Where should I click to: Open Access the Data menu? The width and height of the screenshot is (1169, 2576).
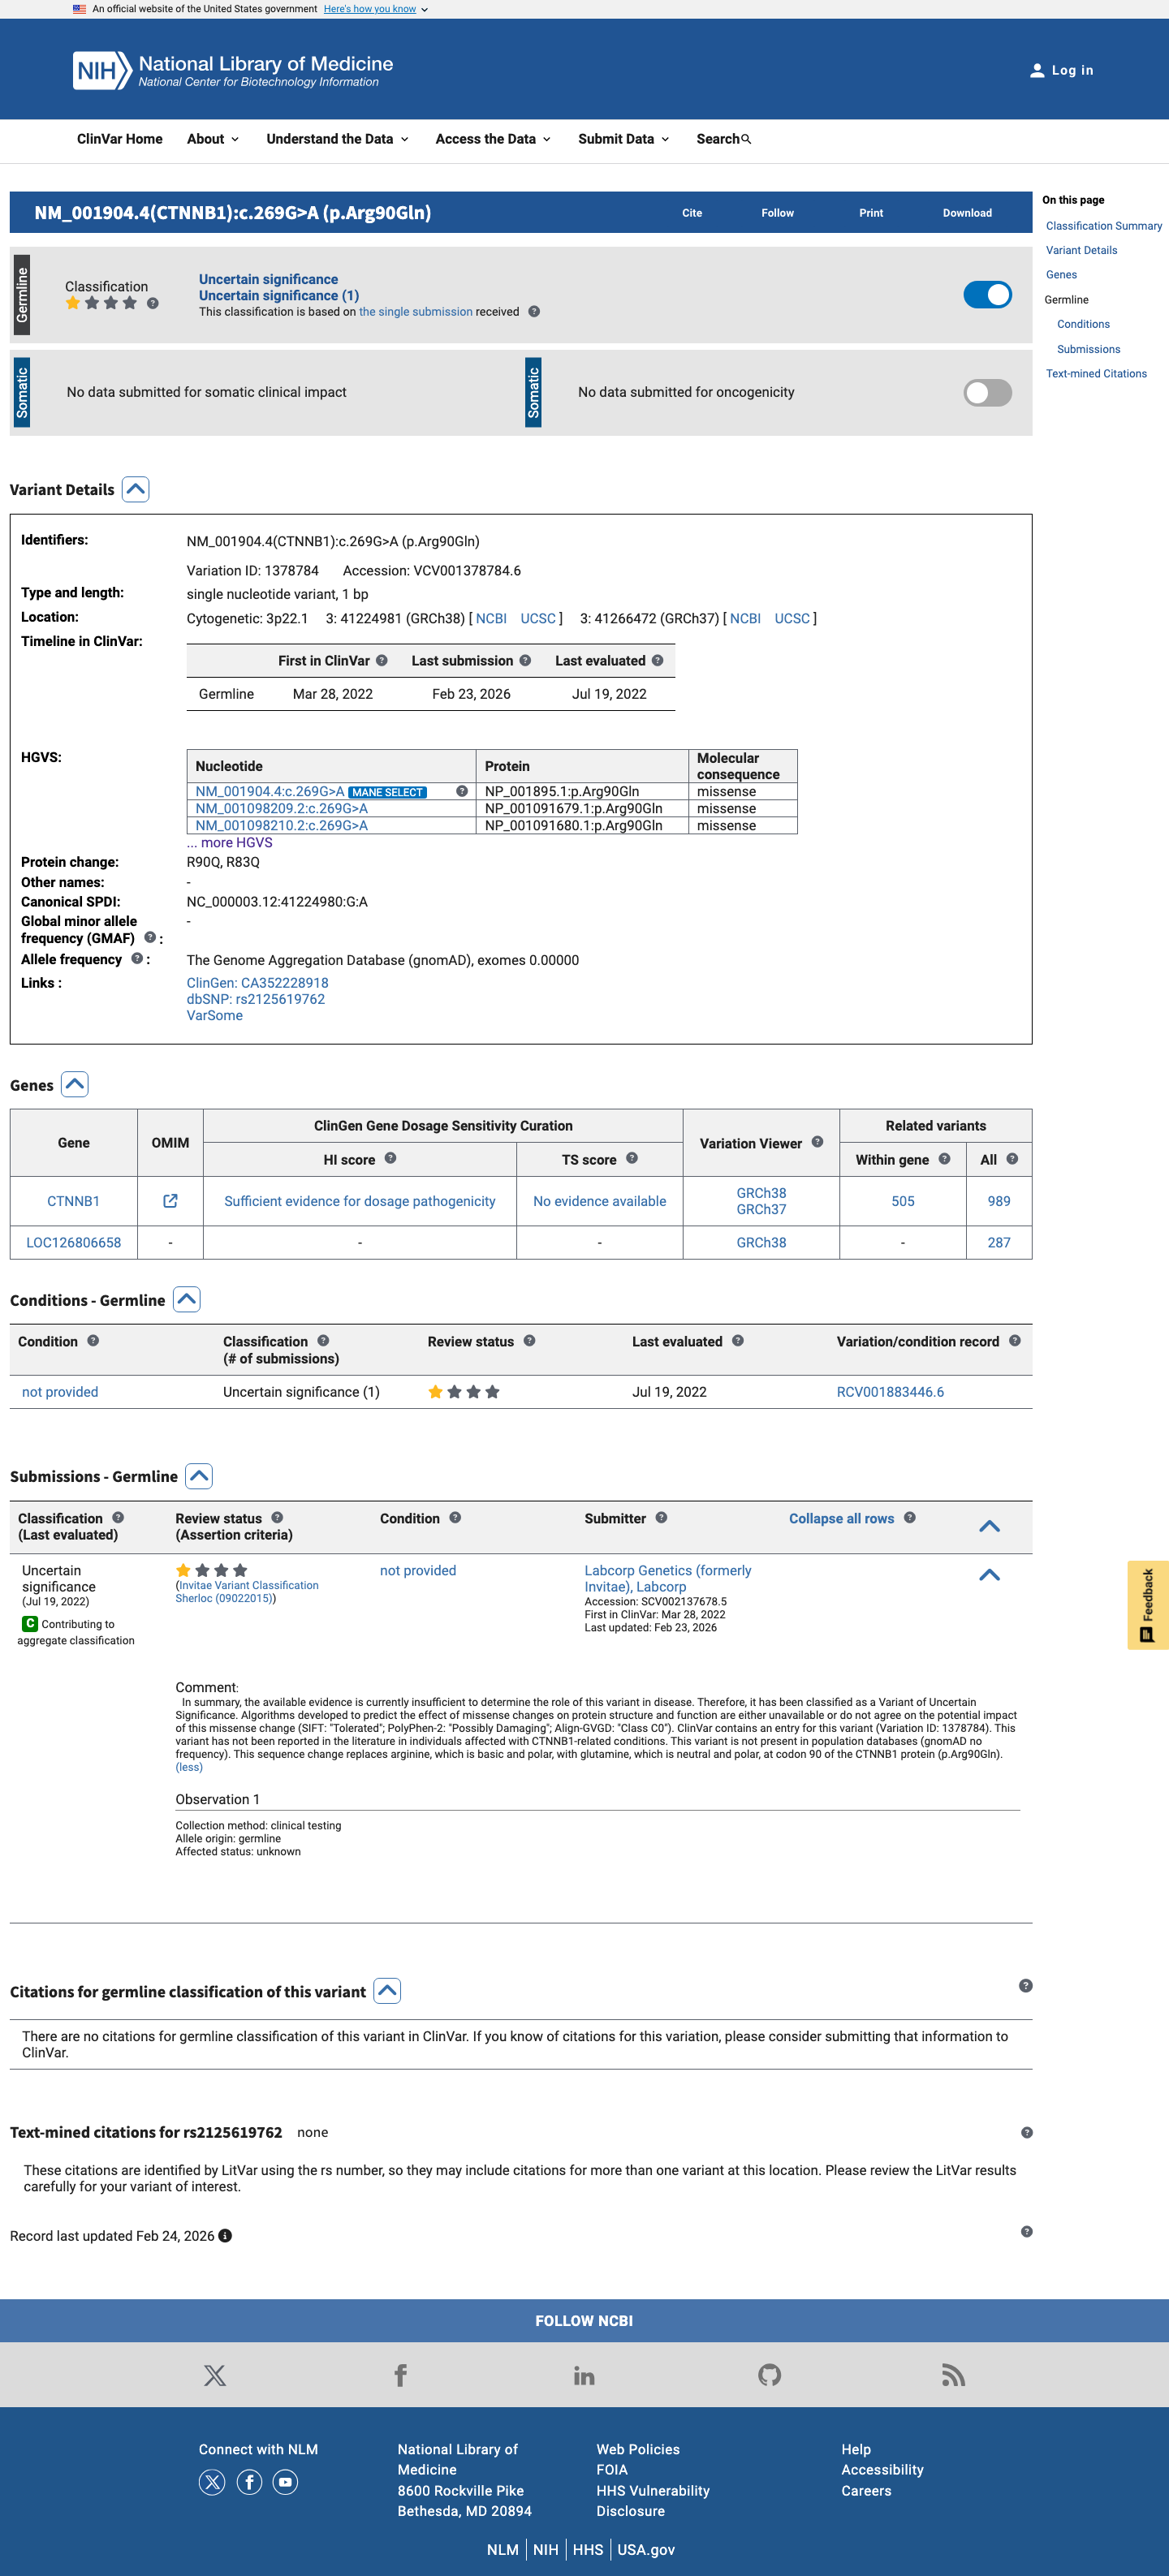pos(493,139)
